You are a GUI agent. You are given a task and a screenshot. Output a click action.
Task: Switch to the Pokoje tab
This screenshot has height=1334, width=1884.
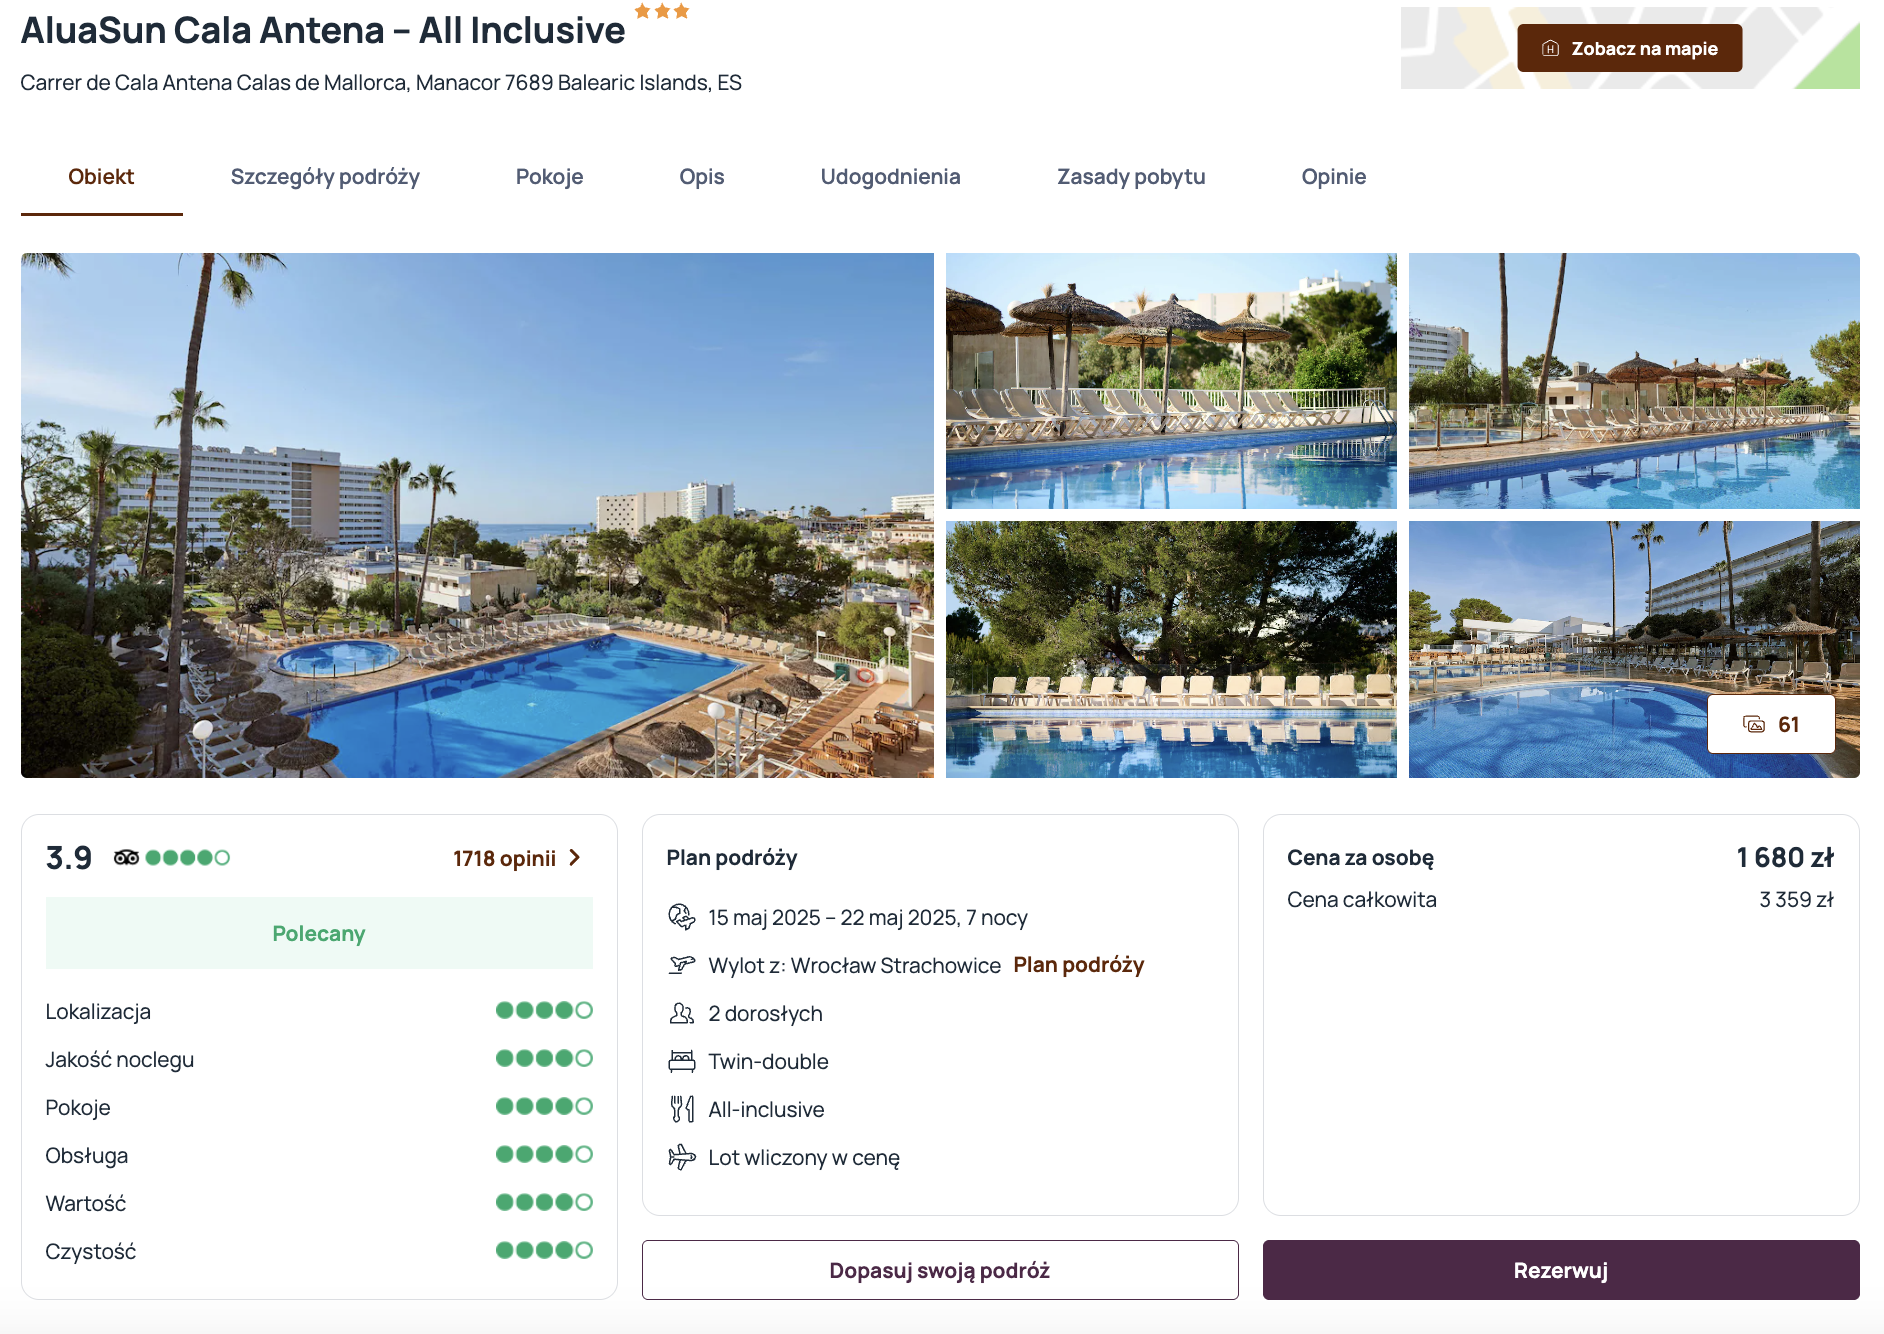(549, 177)
